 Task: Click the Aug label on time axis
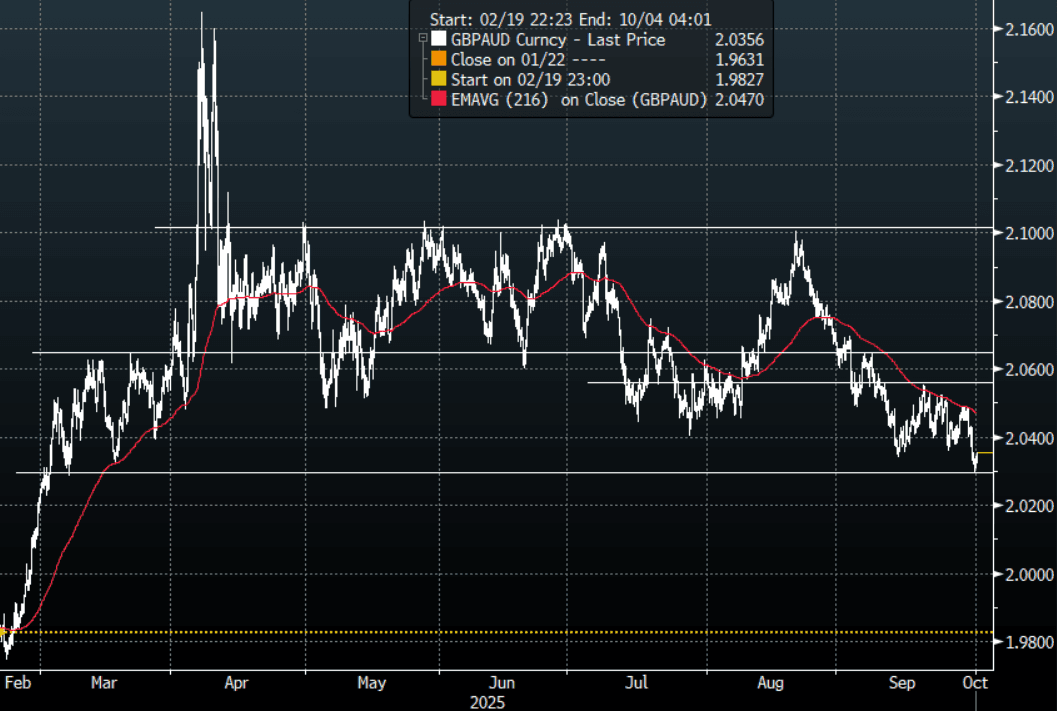(x=770, y=683)
